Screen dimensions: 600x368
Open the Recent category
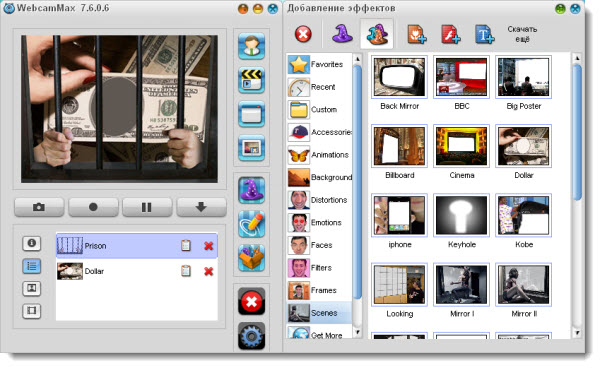point(319,87)
